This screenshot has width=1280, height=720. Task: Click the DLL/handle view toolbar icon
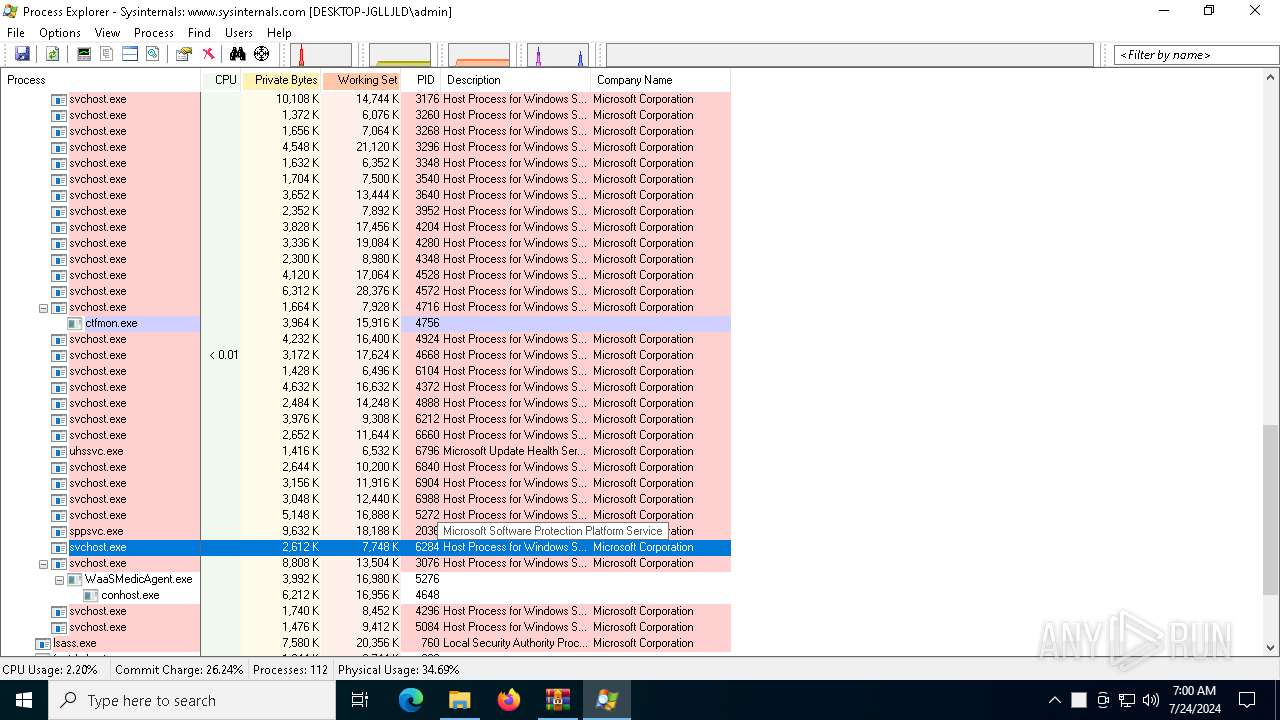pos(153,54)
